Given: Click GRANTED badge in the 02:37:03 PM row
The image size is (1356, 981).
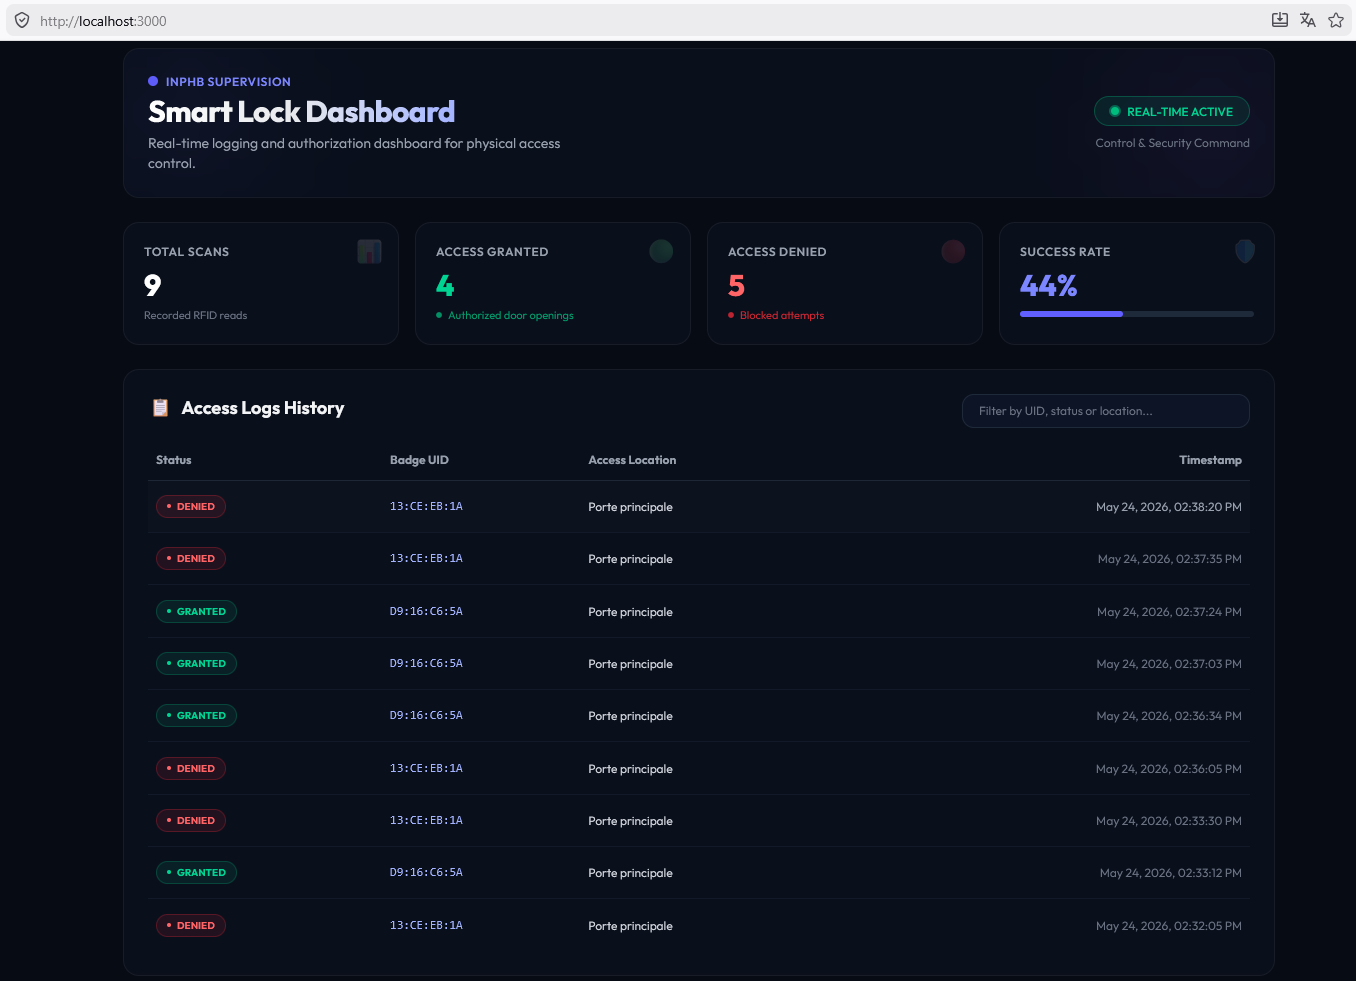Looking at the screenshot, I should [196, 663].
